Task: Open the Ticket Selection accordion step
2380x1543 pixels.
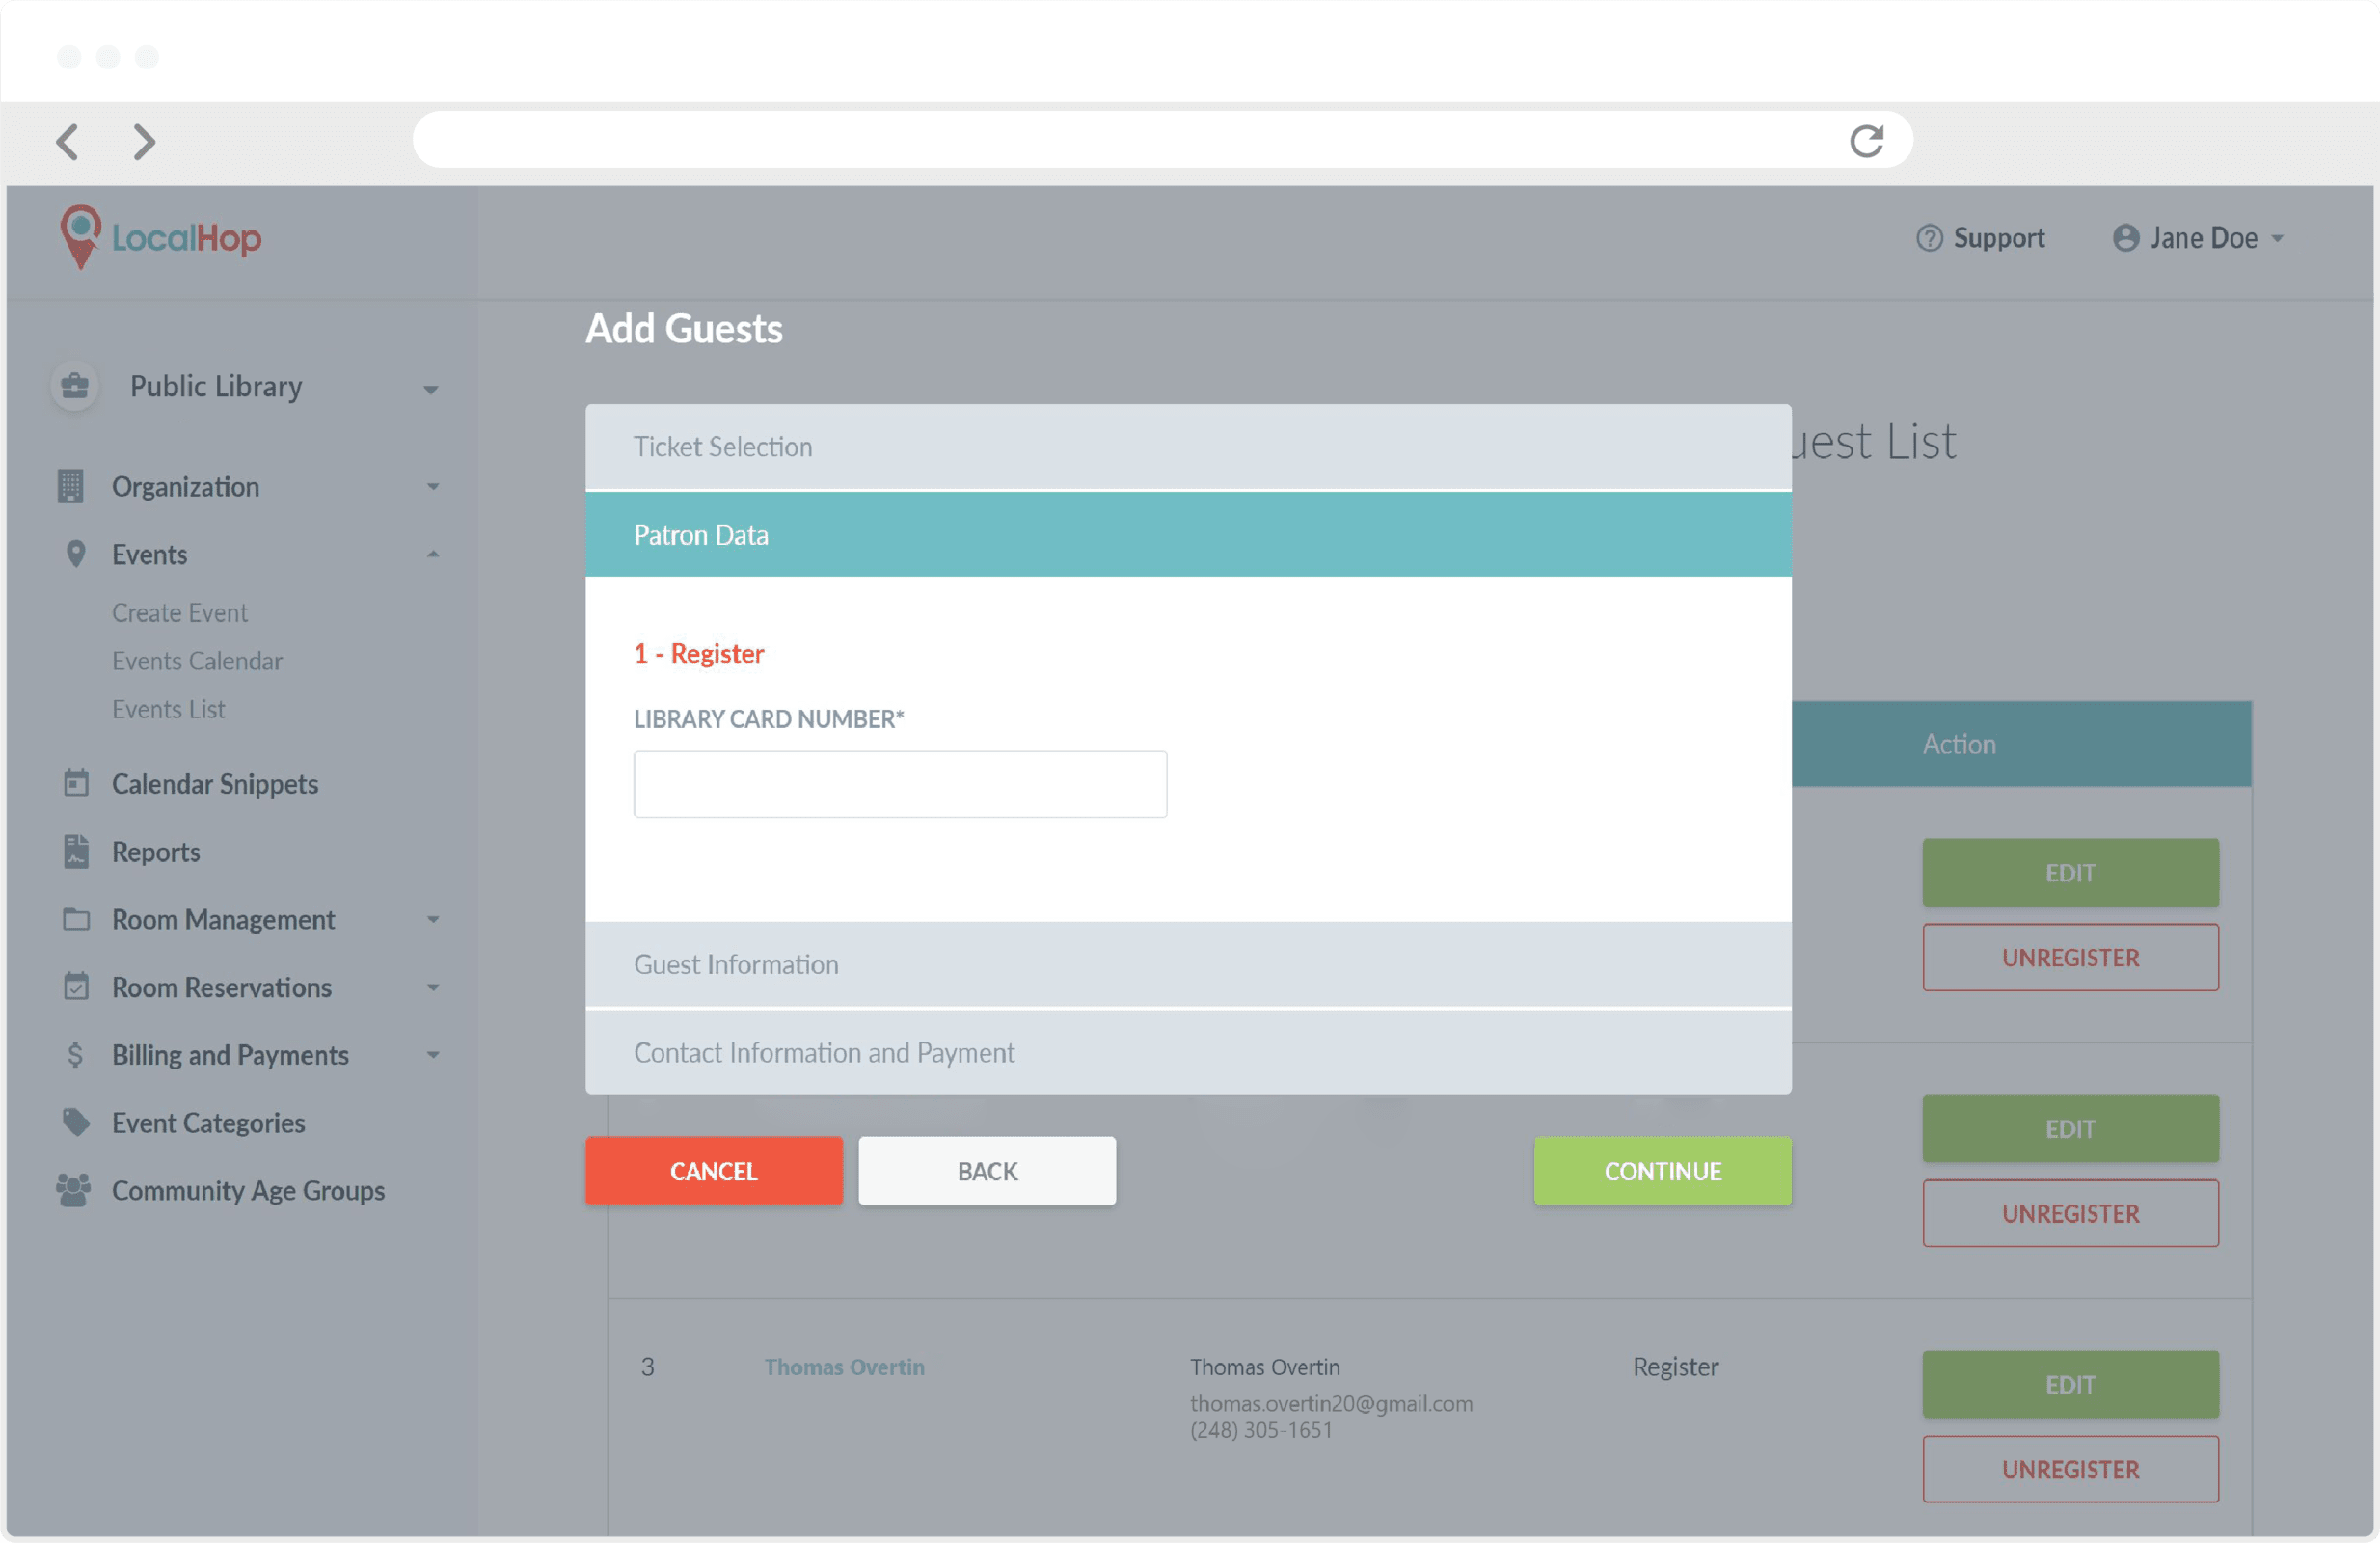Action: 1187,447
